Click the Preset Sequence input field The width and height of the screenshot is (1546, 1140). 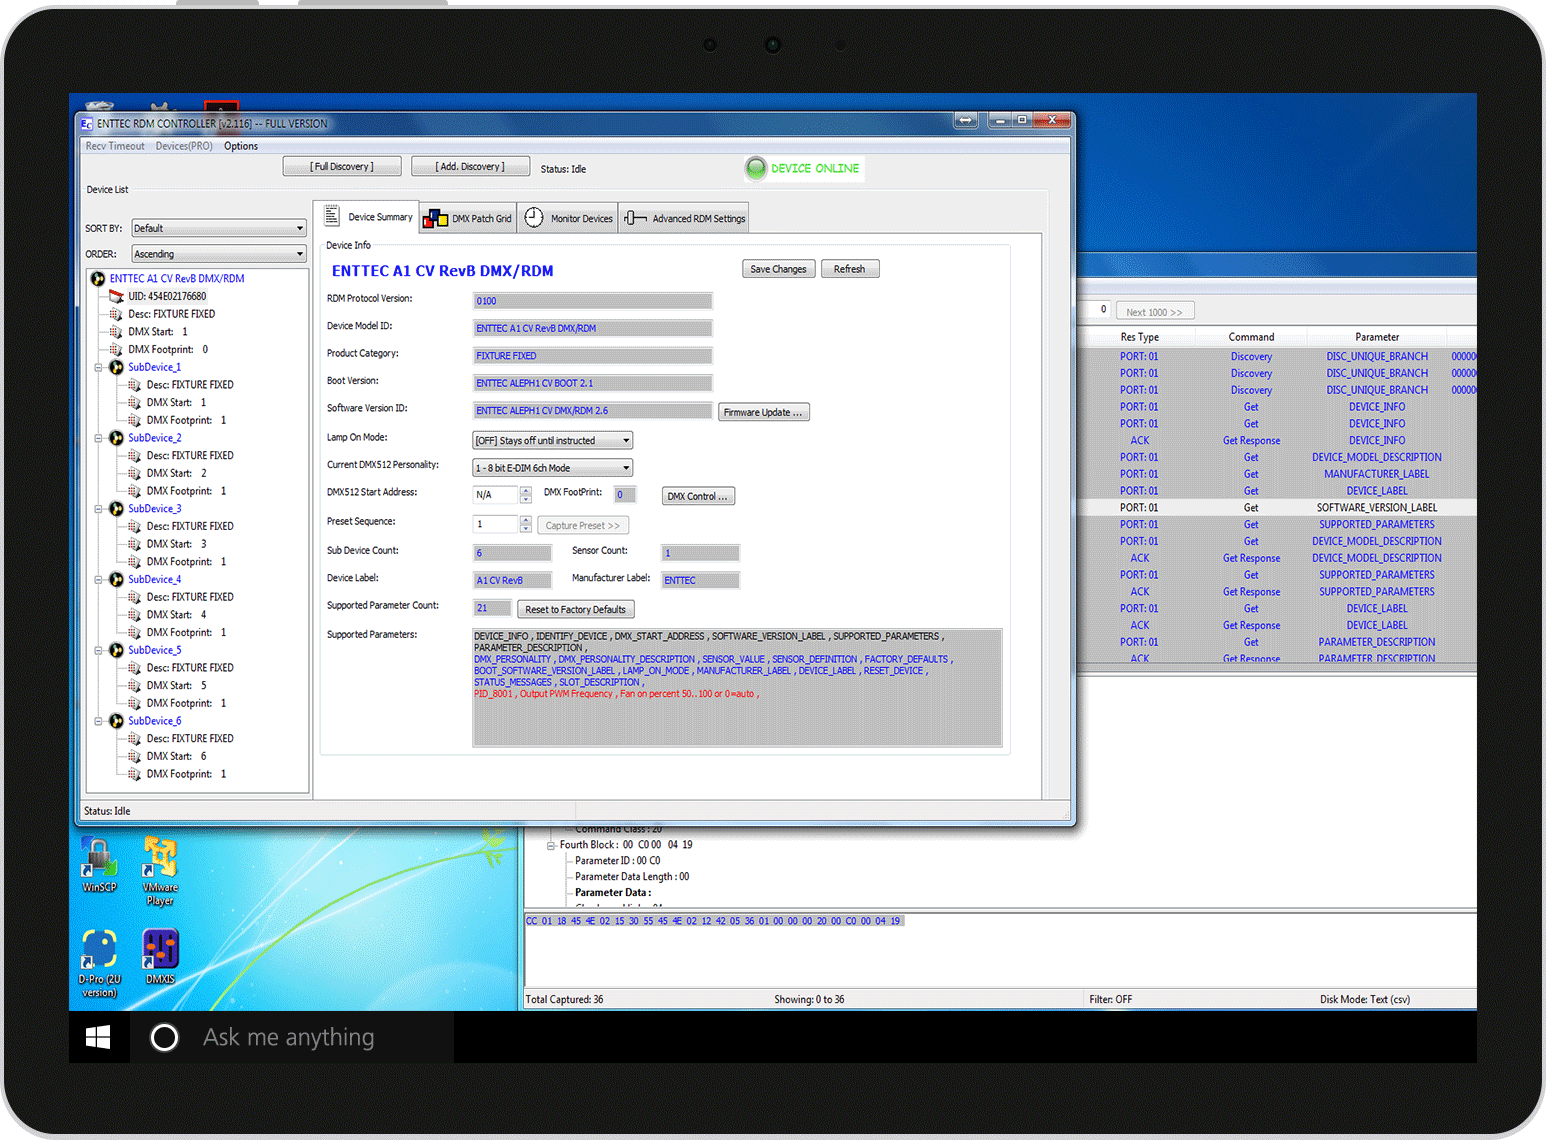click(x=495, y=524)
